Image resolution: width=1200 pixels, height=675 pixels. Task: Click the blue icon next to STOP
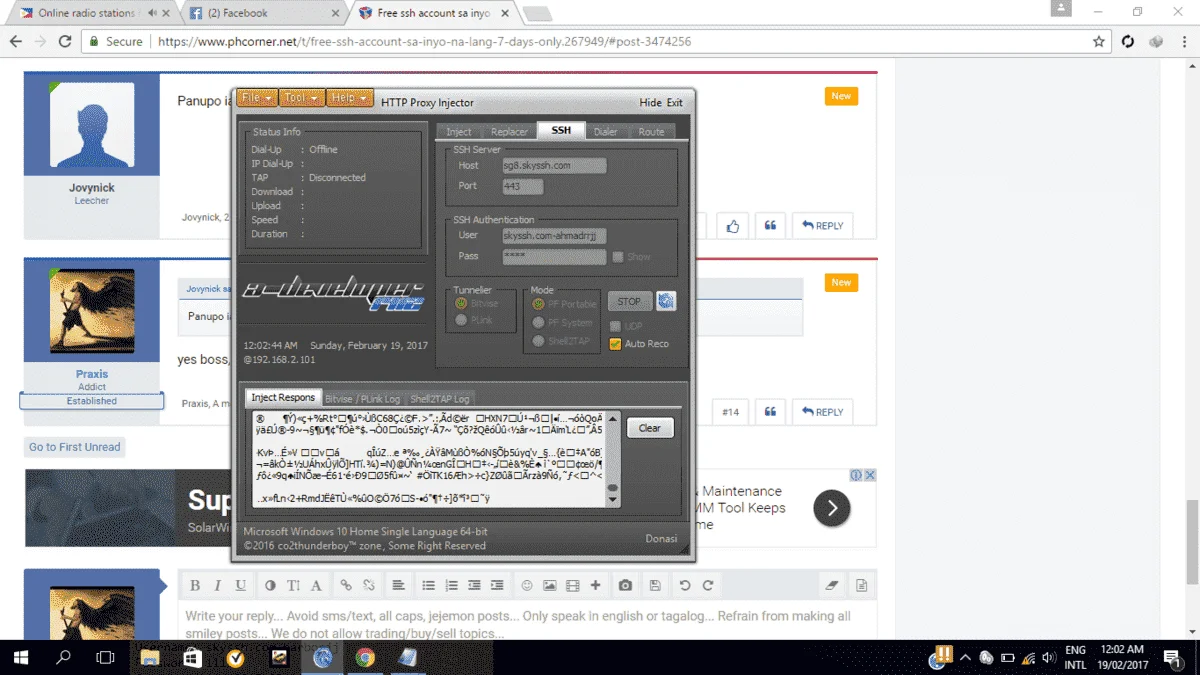coord(666,301)
